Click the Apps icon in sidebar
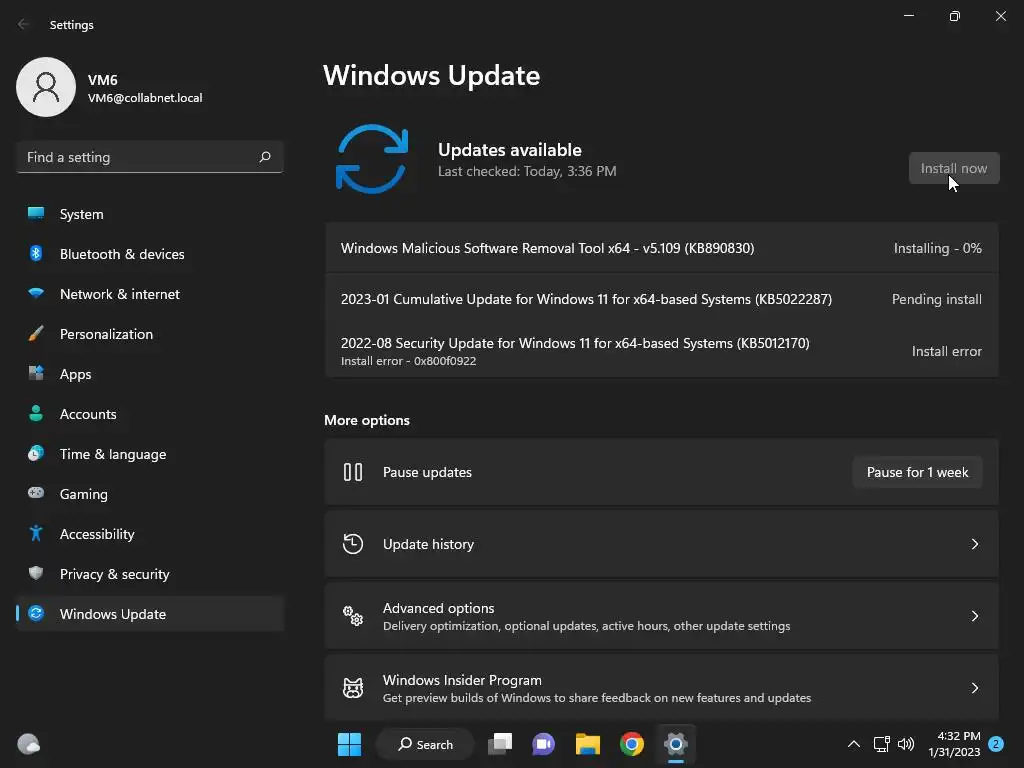This screenshot has width=1024, height=768. click(x=36, y=374)
